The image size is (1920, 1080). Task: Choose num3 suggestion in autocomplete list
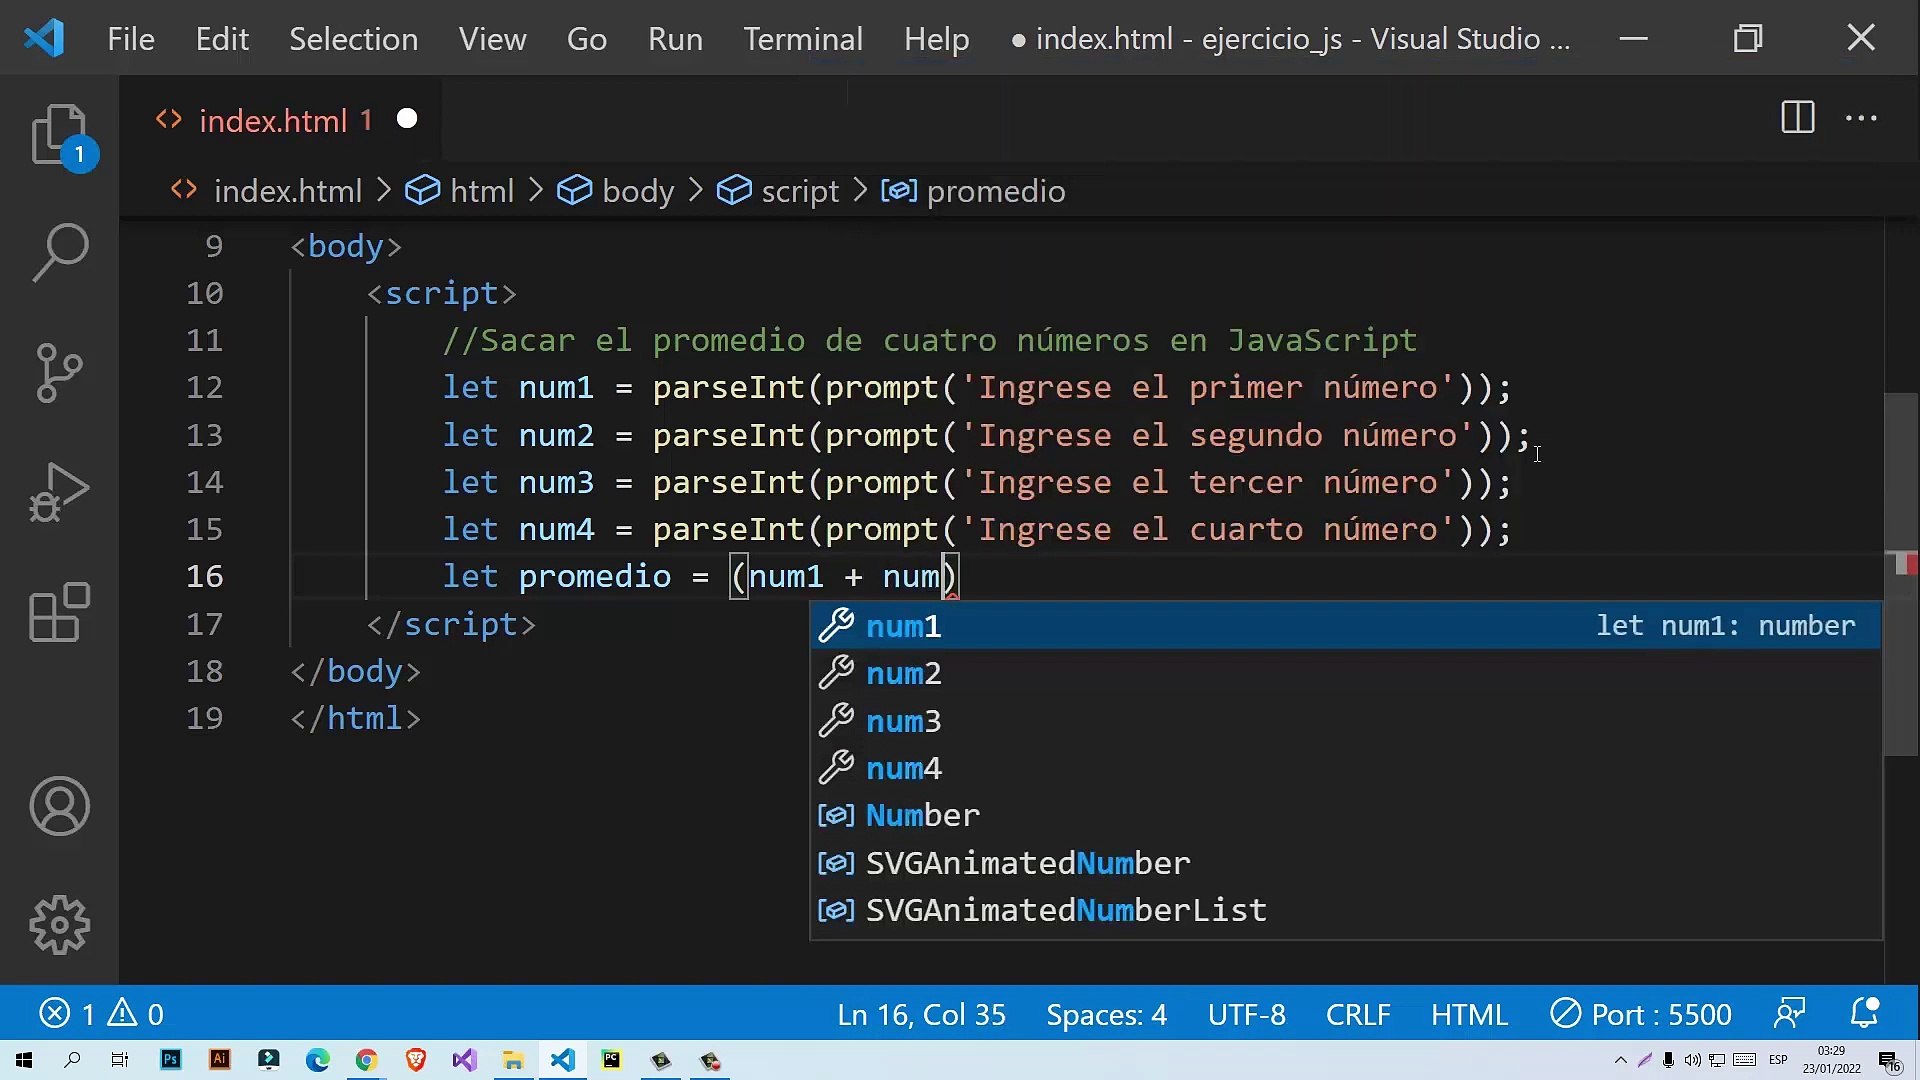1346,720
